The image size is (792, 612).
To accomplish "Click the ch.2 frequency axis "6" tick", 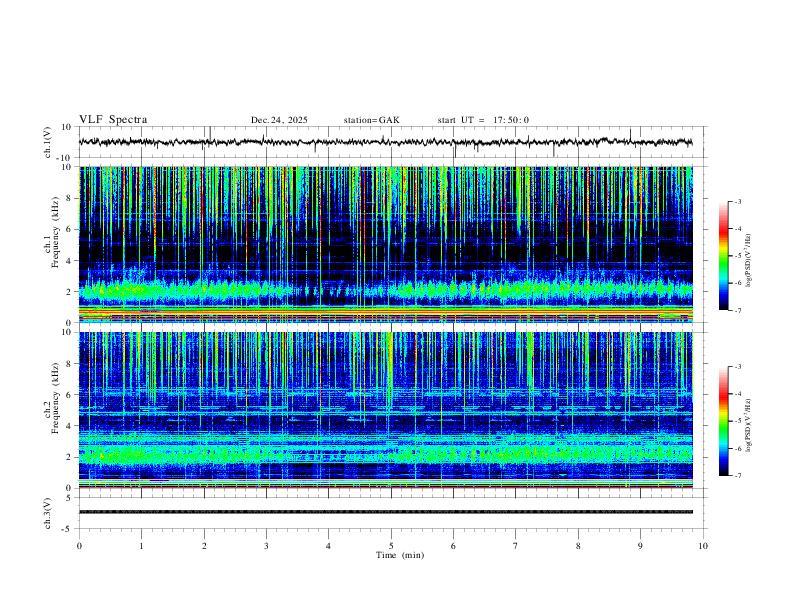I will (70, 395).
